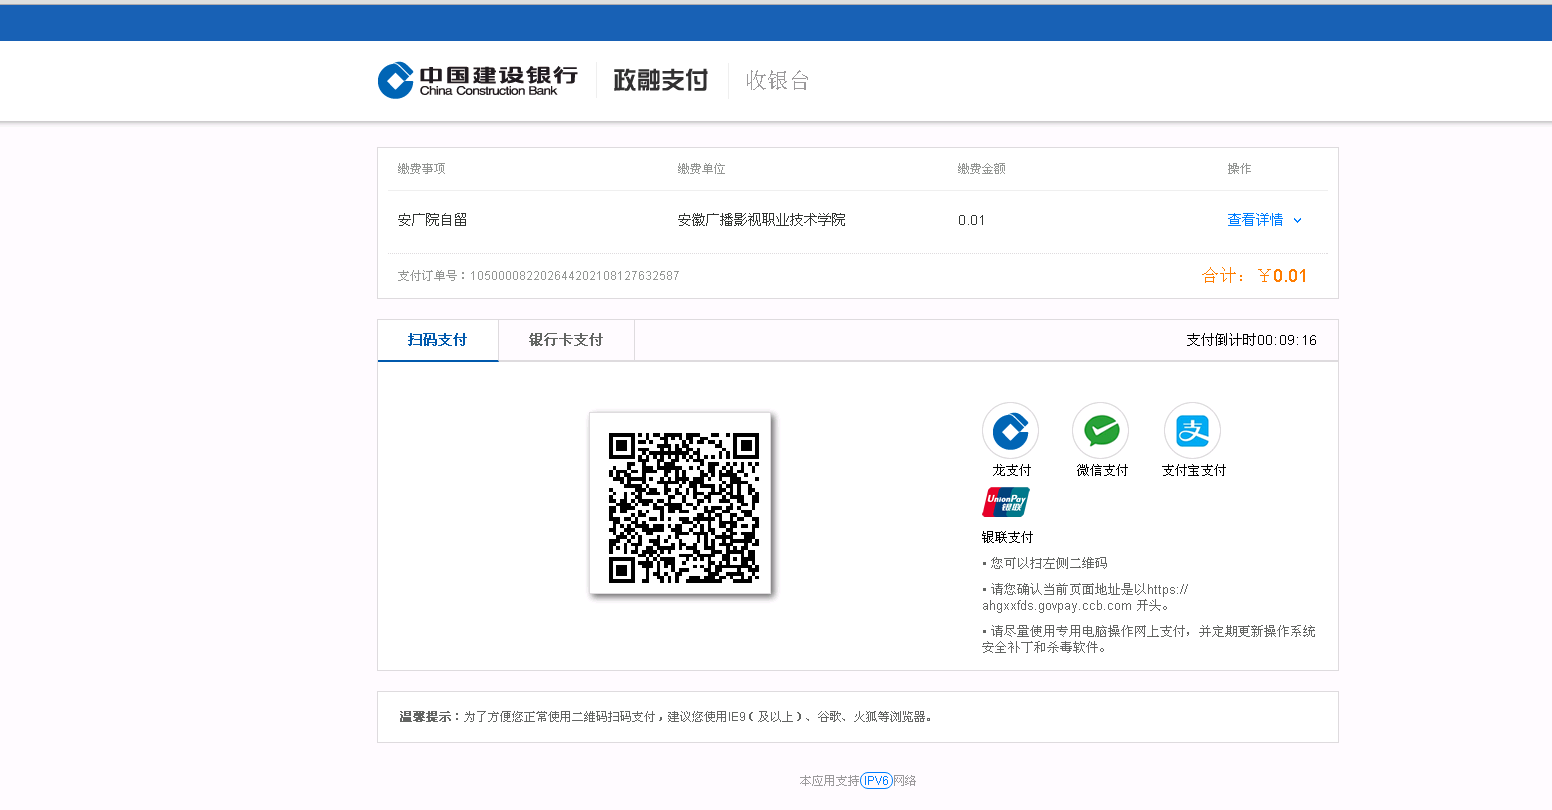Open the 查看详情 link
Screen dimensions: 1552x810
(x=1255, y=220)
